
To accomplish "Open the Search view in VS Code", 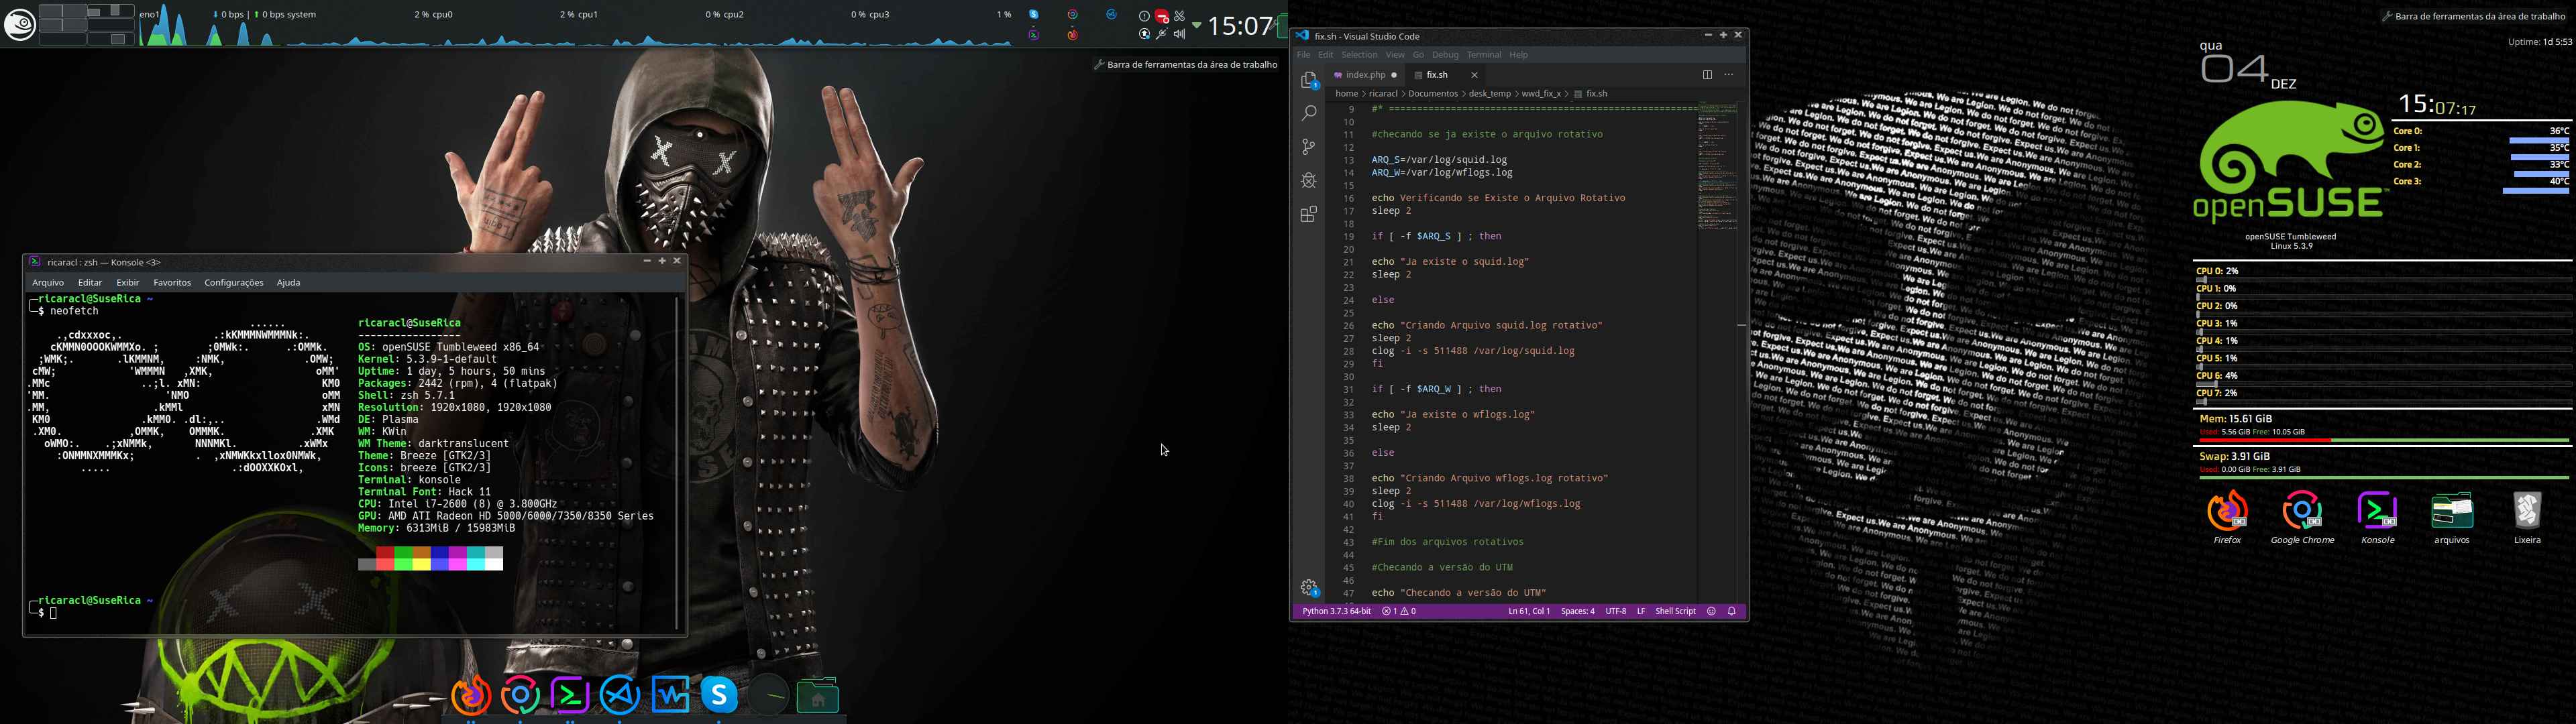I will click(1308, 113).
